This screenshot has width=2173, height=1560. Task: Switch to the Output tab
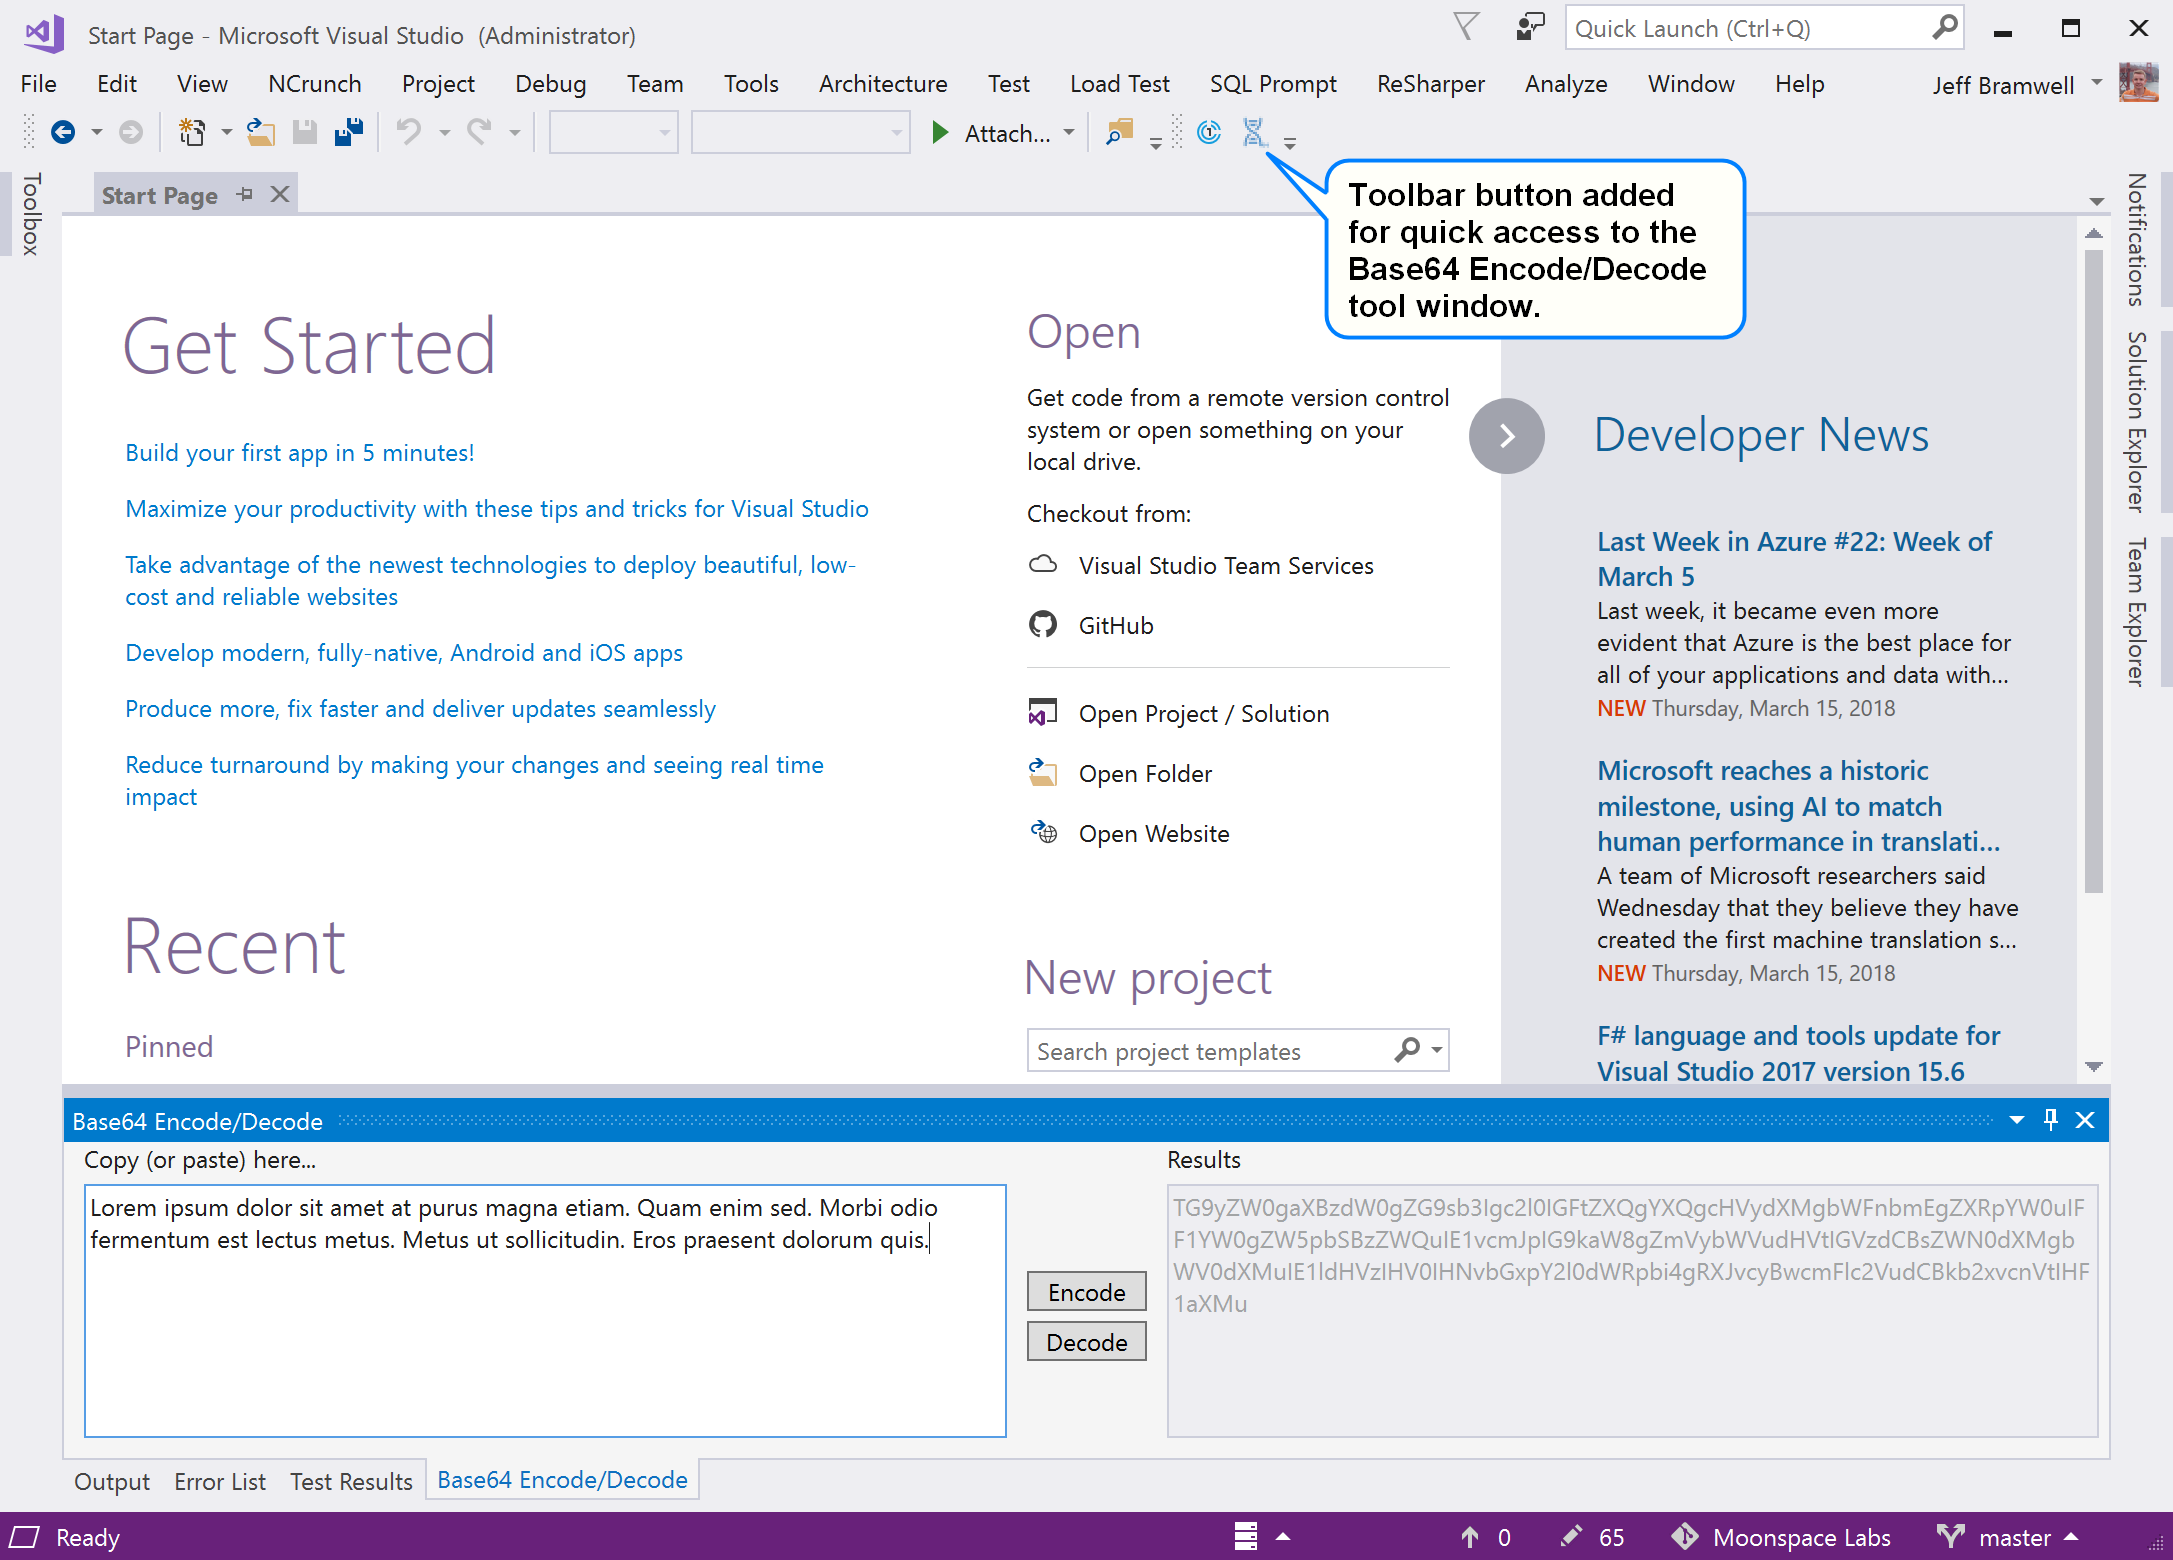coord(112,1481)
